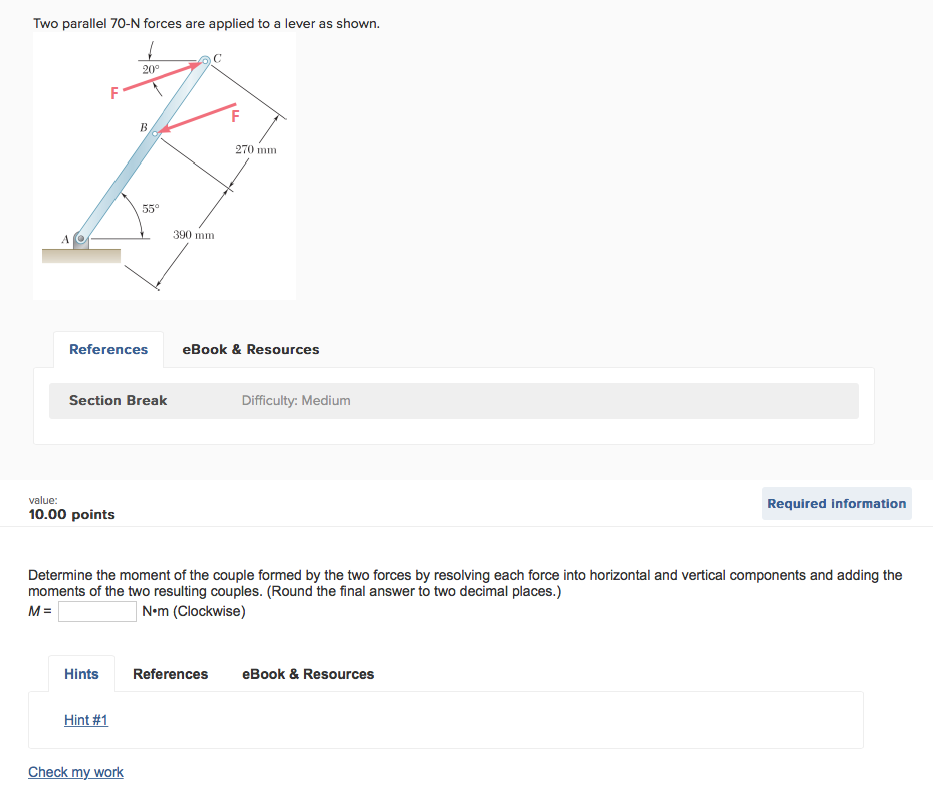Screen dimensions: 933x790
Task: Click the Required information button
Action: coord(837,504)
